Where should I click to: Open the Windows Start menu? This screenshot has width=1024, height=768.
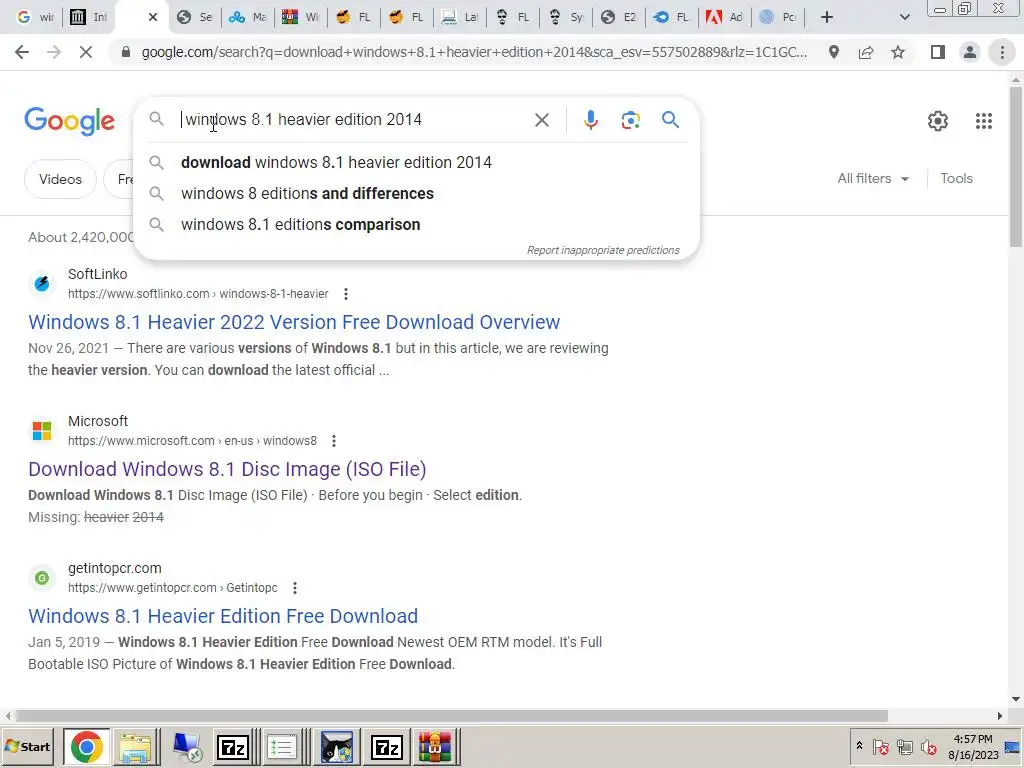[x=27, y=747]
